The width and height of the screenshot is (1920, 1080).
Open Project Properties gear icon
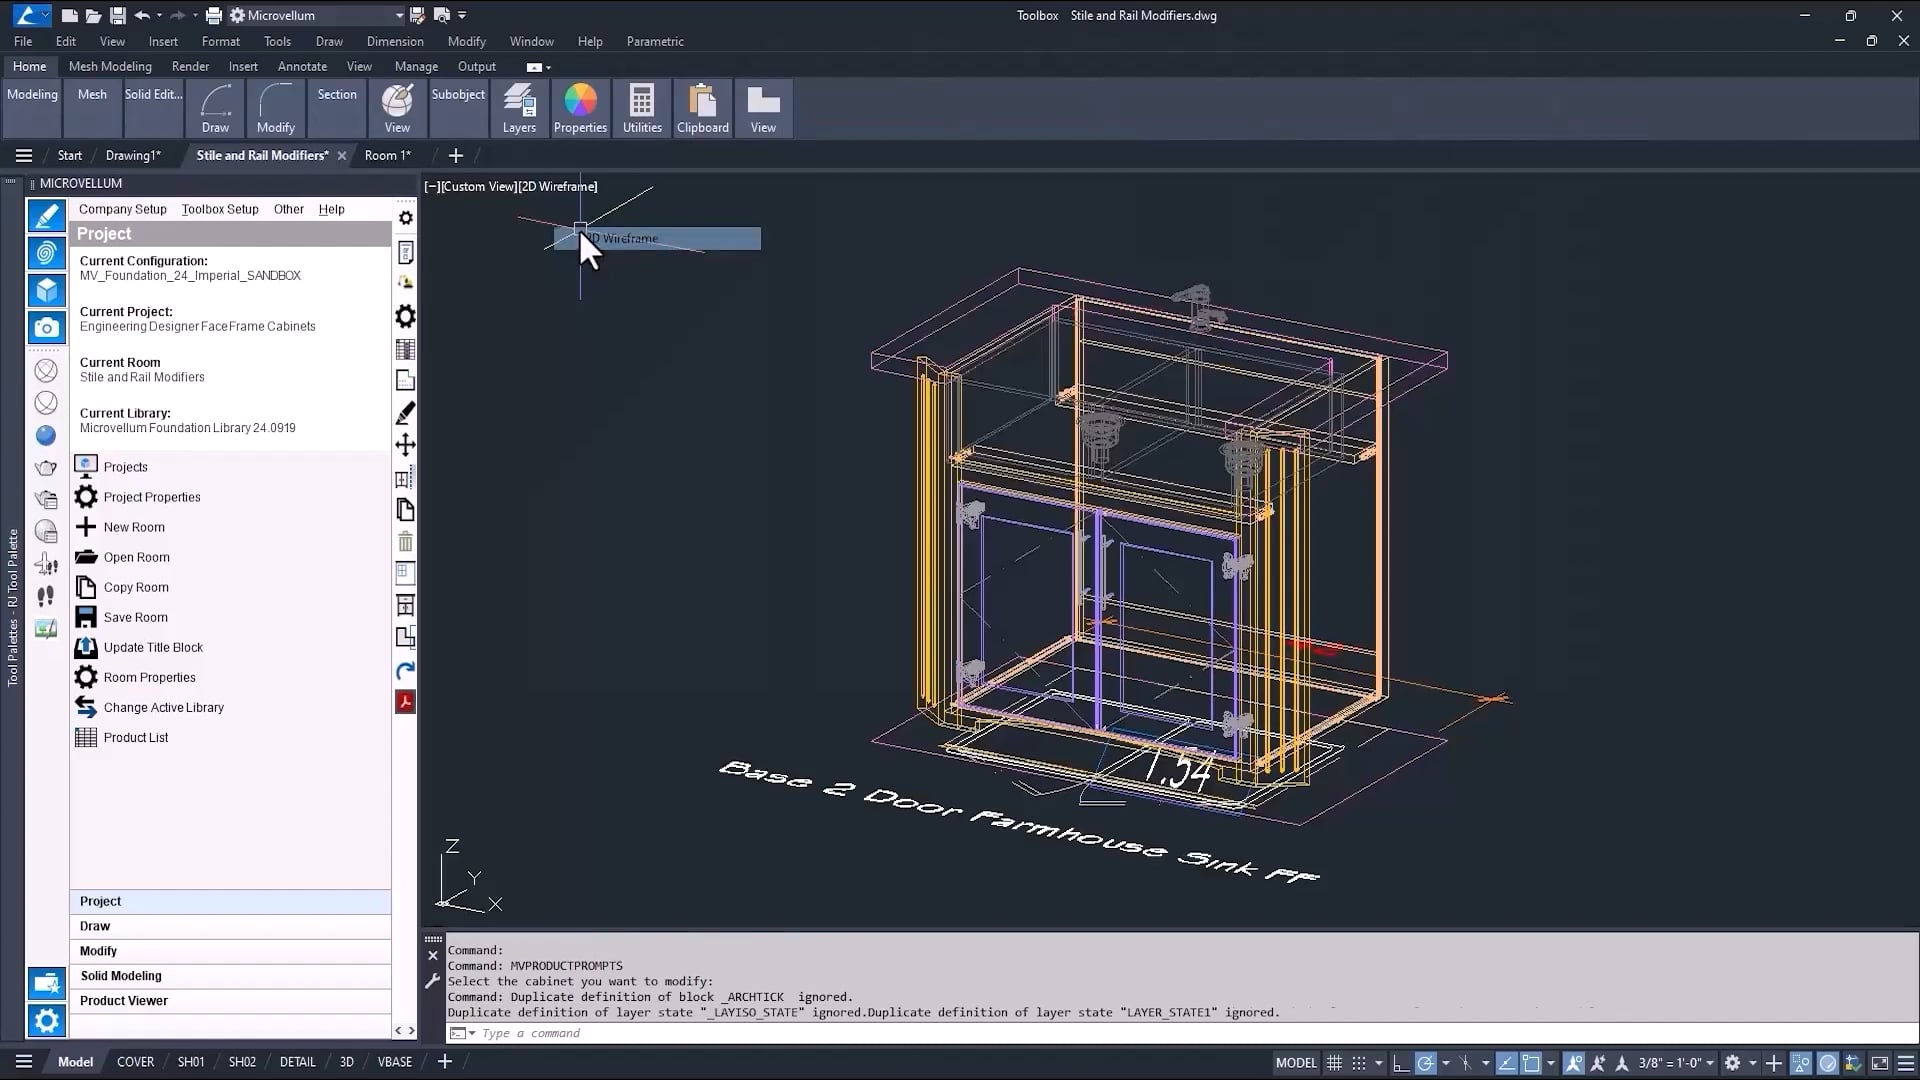coord(86,497)
